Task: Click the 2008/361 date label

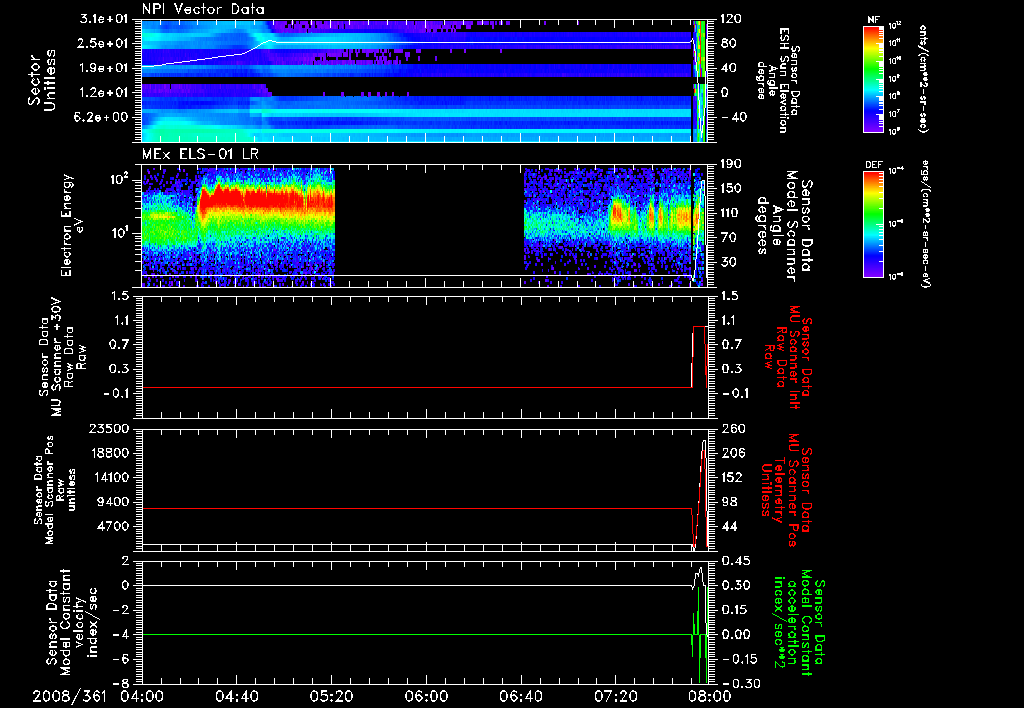Action: pos(68,695)
